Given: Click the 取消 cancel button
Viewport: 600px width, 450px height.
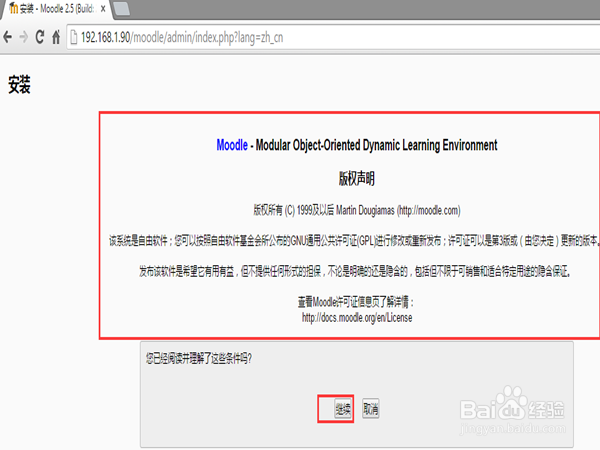Looking at the screenshot, I should [371, 409].
